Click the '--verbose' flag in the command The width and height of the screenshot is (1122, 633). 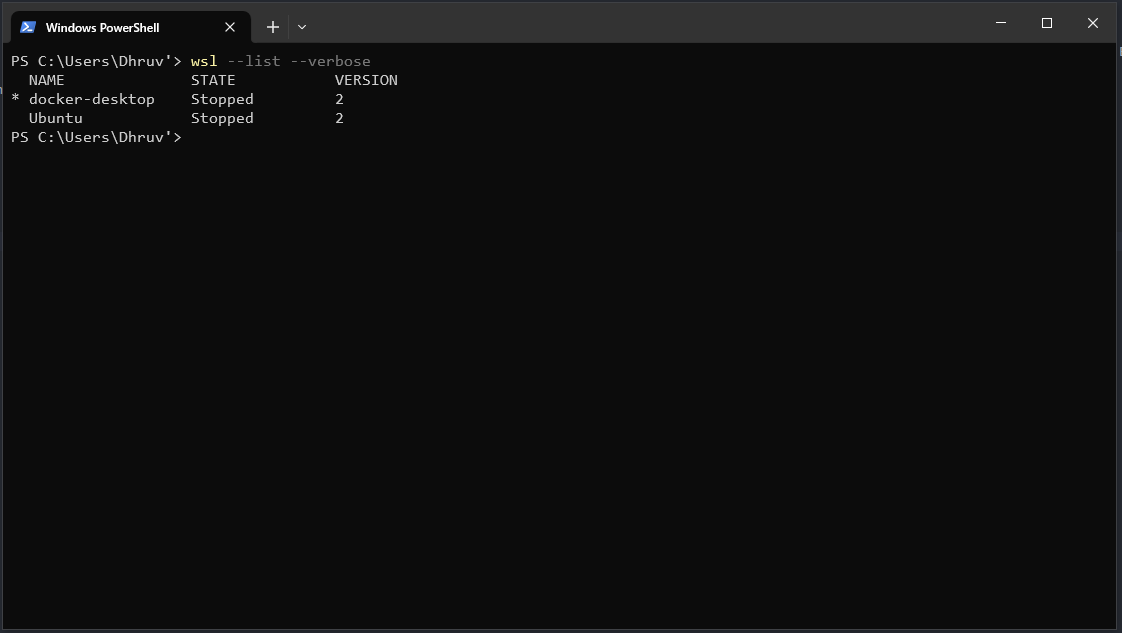pos(330,61)
